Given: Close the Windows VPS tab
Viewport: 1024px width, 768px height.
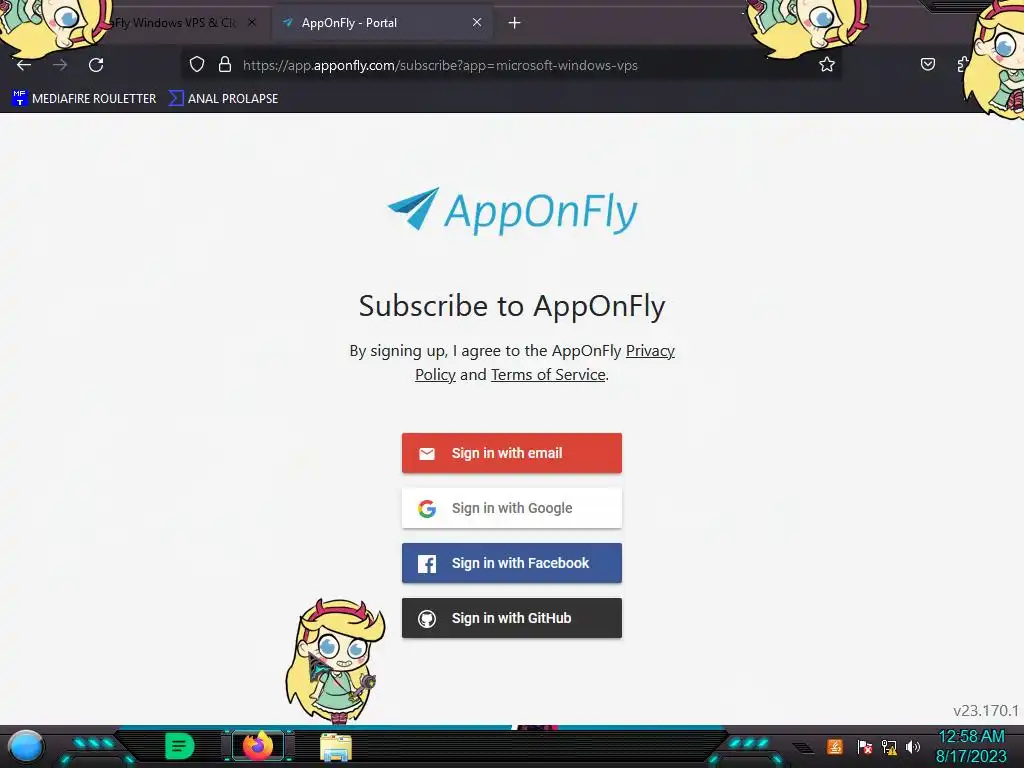Looking at the screenshot, I should click(252, 22).
